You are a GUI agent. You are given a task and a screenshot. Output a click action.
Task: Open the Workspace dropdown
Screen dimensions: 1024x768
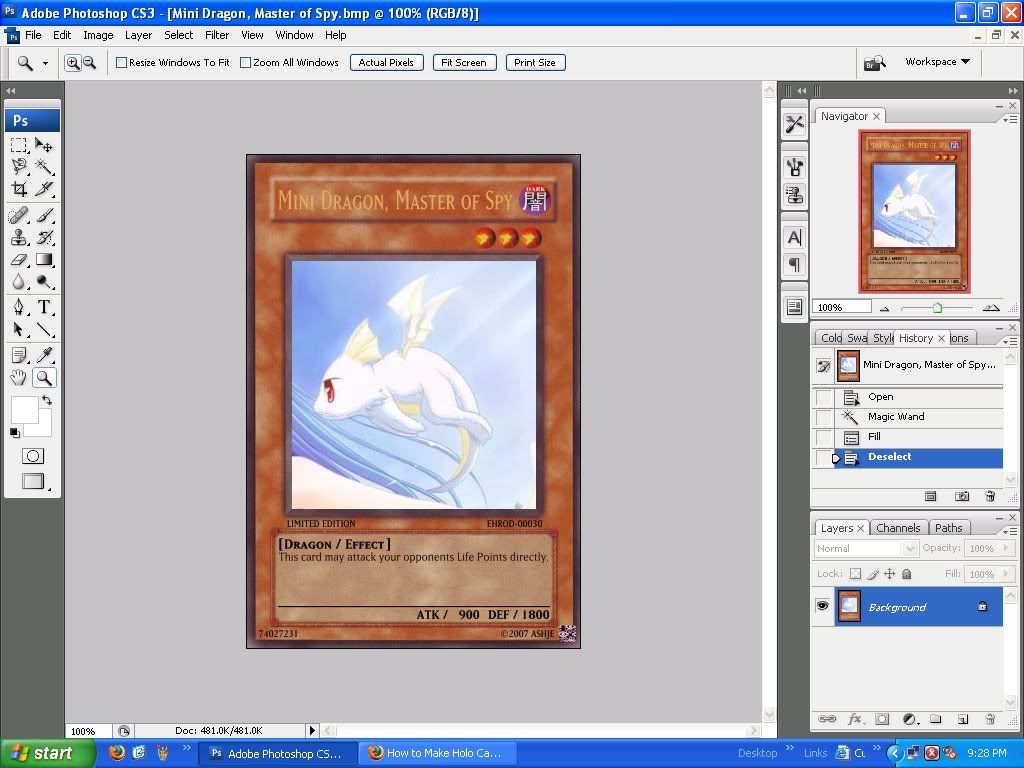pyautogui.click(x=937, y=62)
